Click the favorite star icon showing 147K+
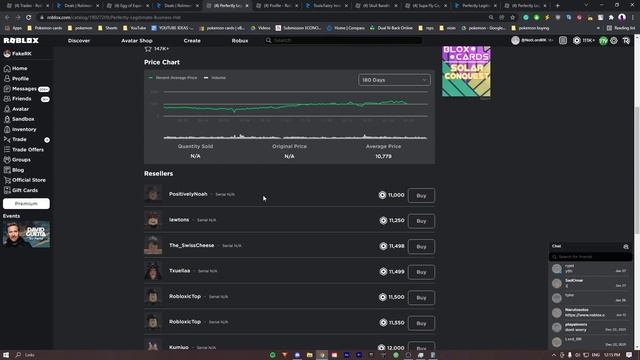The width and height of the screenshot is (640, 360). pyautogui.click(x=148, y=49)
